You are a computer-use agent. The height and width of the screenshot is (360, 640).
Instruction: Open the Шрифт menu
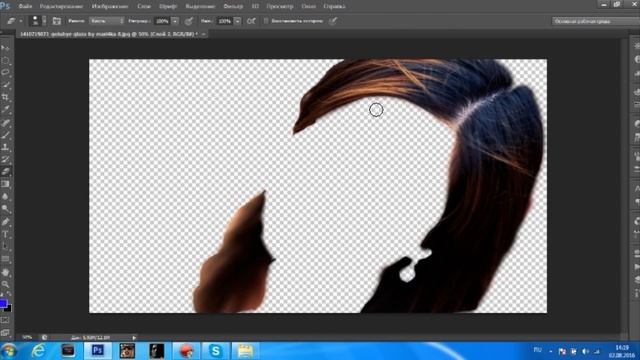[x=168, y=6]
